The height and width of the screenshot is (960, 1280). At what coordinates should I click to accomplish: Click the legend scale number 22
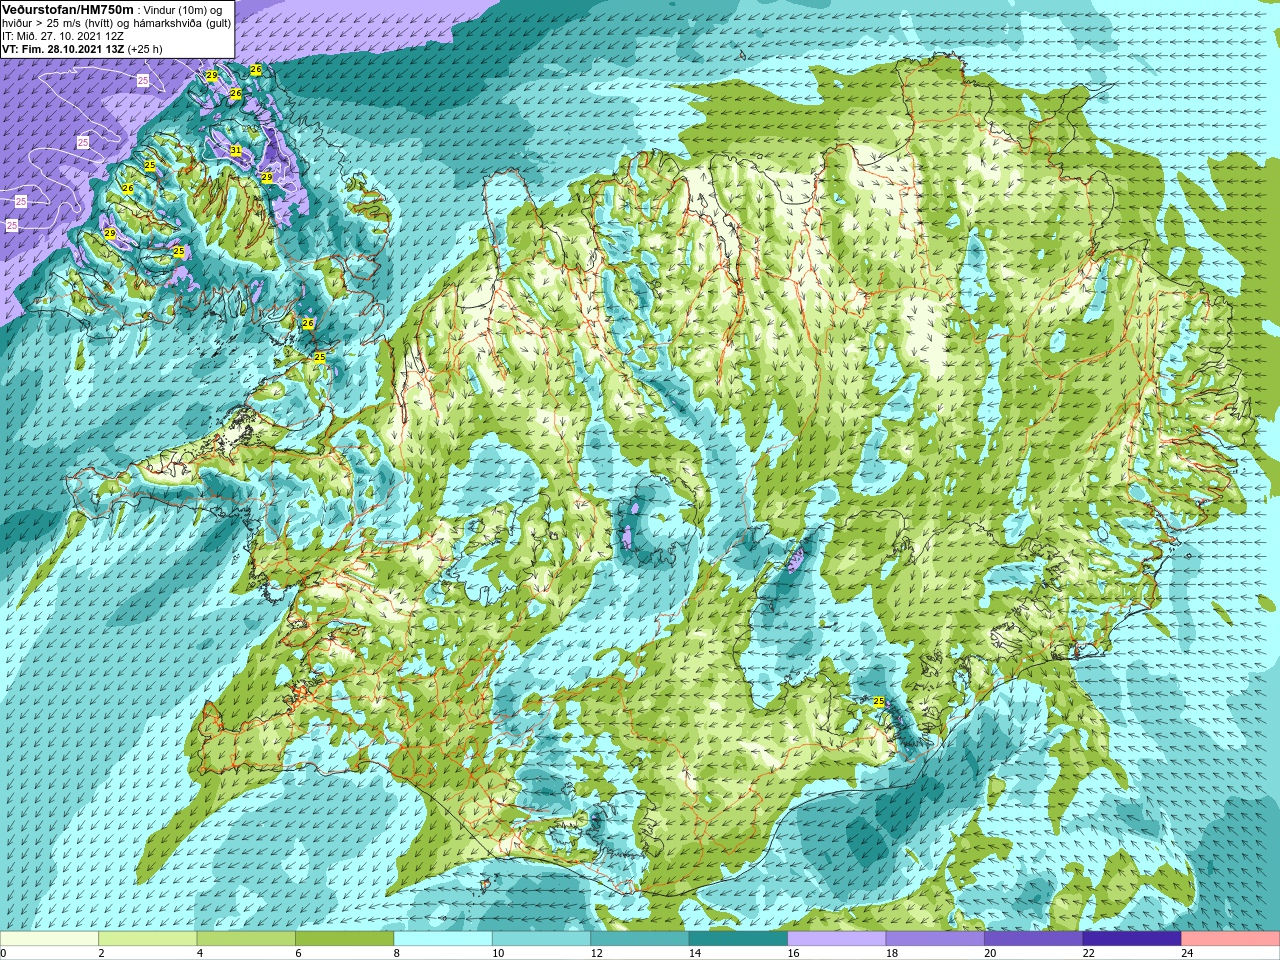[1088, 953]
